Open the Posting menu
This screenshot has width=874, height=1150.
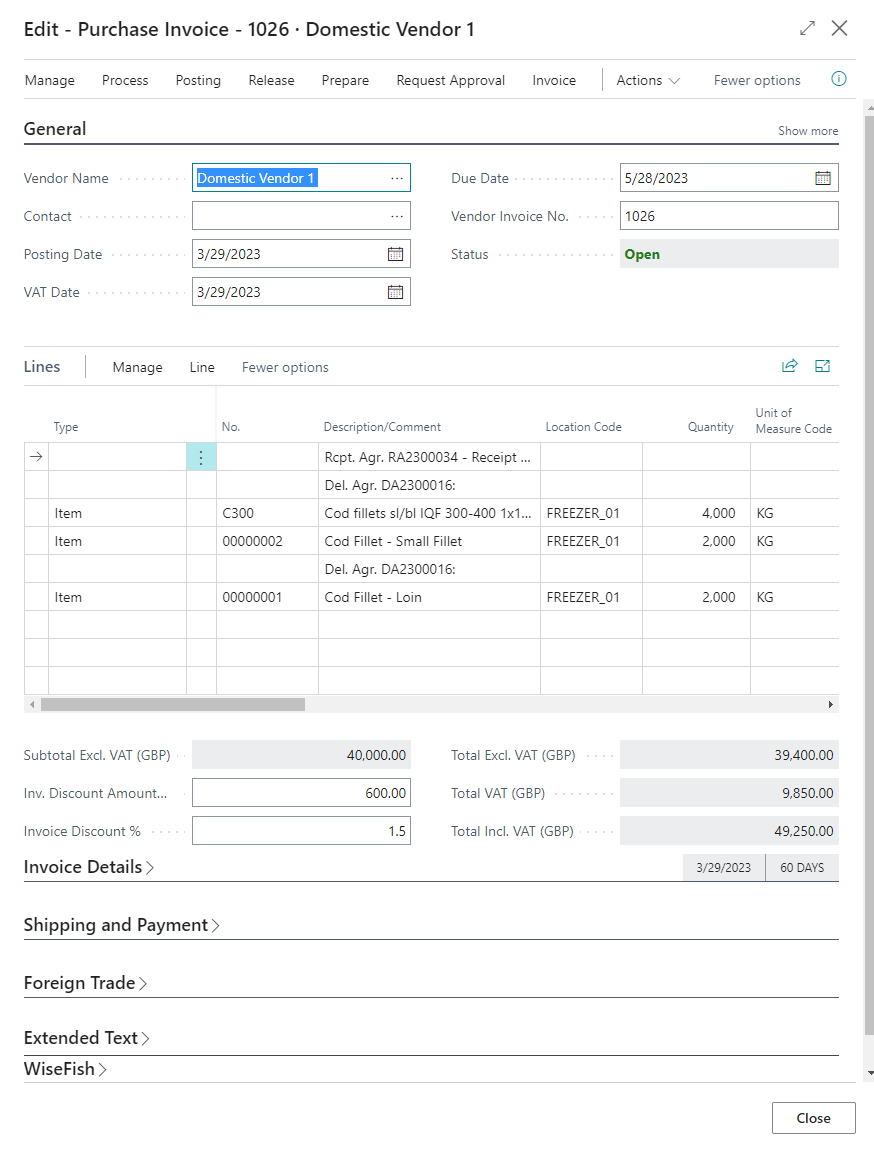coord(198,80)
